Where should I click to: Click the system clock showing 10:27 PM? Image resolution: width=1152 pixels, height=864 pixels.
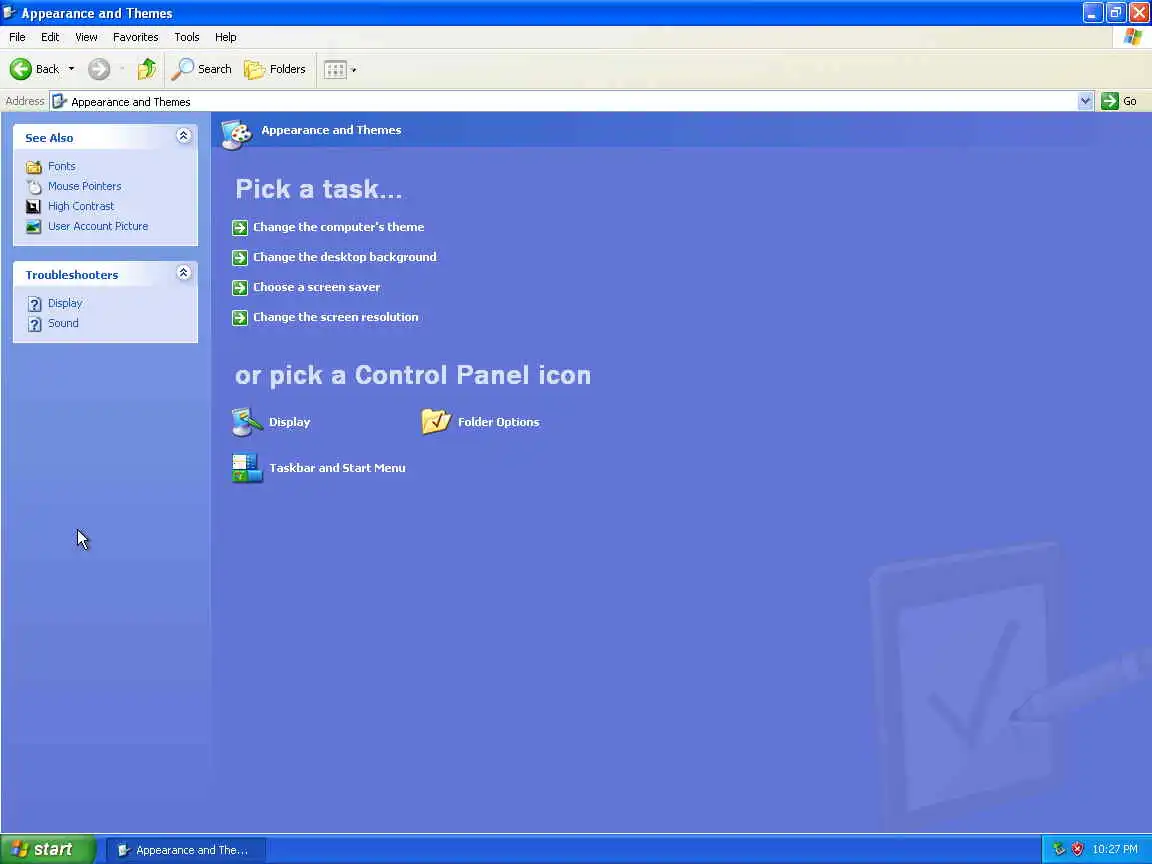coord(1115,849)
